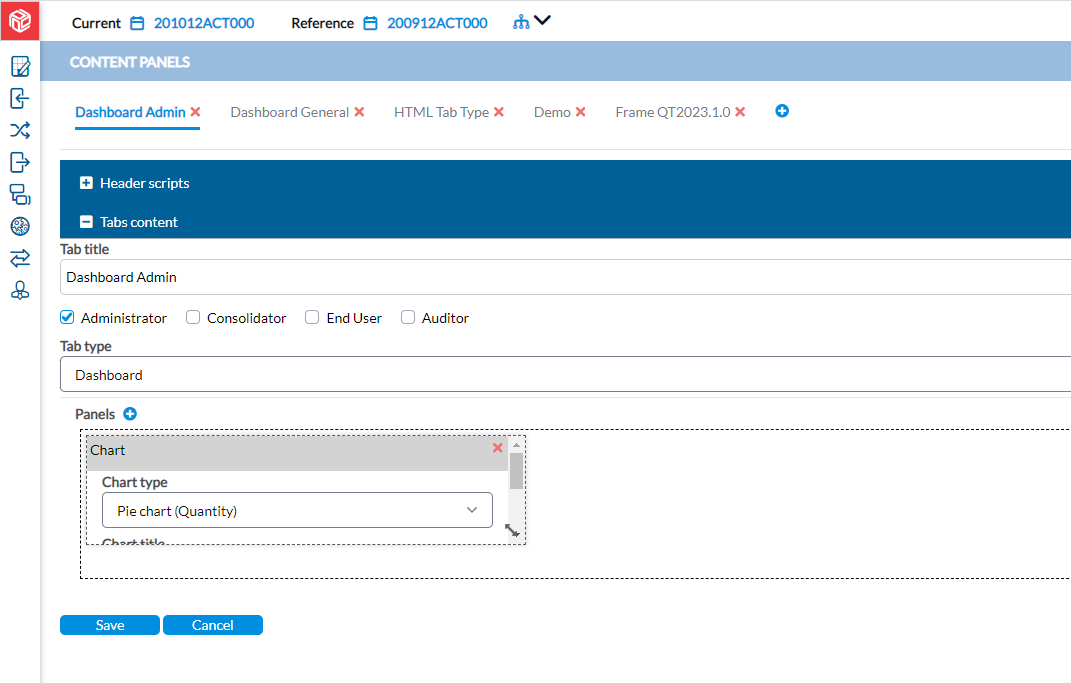Save the dashboard settings
The width and height of the screenshot is (1071, 683).
pyautogui.click(x=110, y=625)
